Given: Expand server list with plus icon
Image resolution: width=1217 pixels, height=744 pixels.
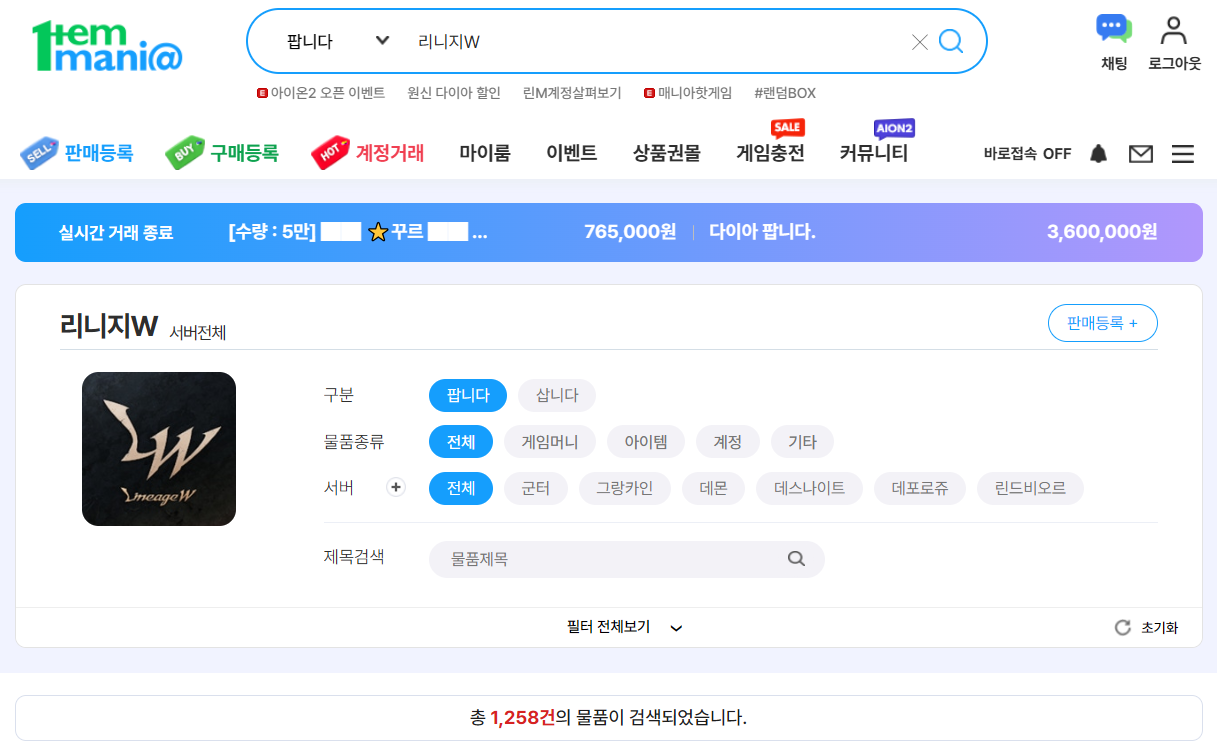Looking at the screenshot, I should click(x=396, y=487).
